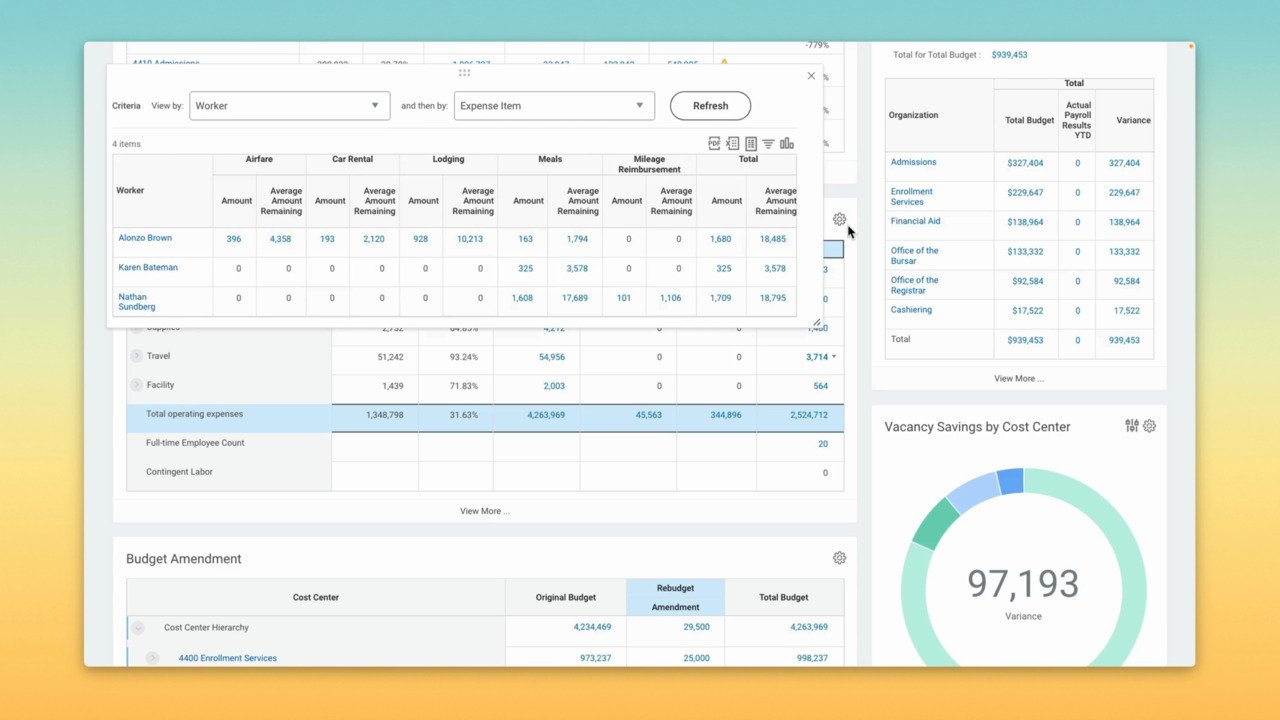Viewport: 1280px width, 720px height.
Task: Open the grid preferences table icon
Action: (x=750, y=144)
